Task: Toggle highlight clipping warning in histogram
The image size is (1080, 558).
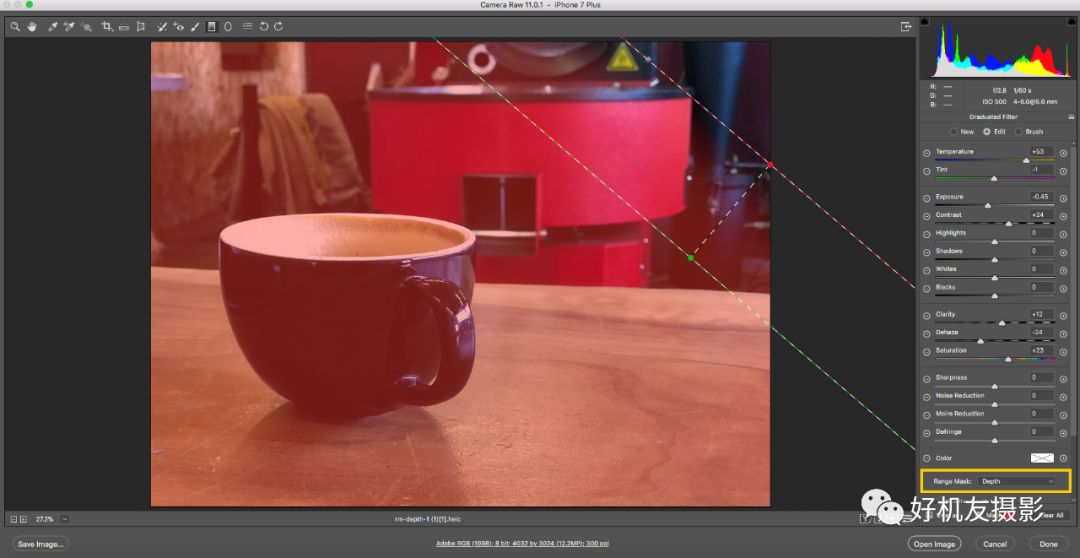Action: (1072, 22)
